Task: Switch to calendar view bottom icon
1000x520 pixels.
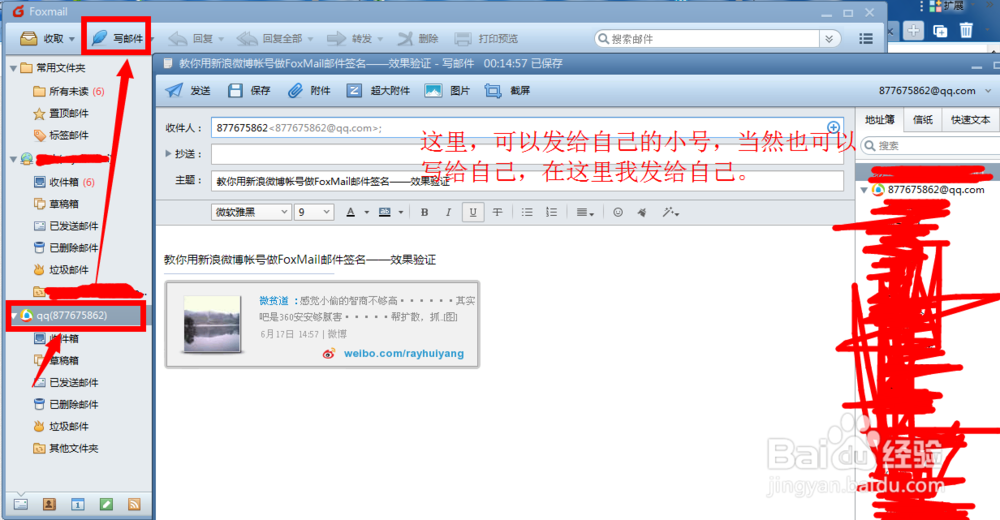Action: [x=78, y=504]
